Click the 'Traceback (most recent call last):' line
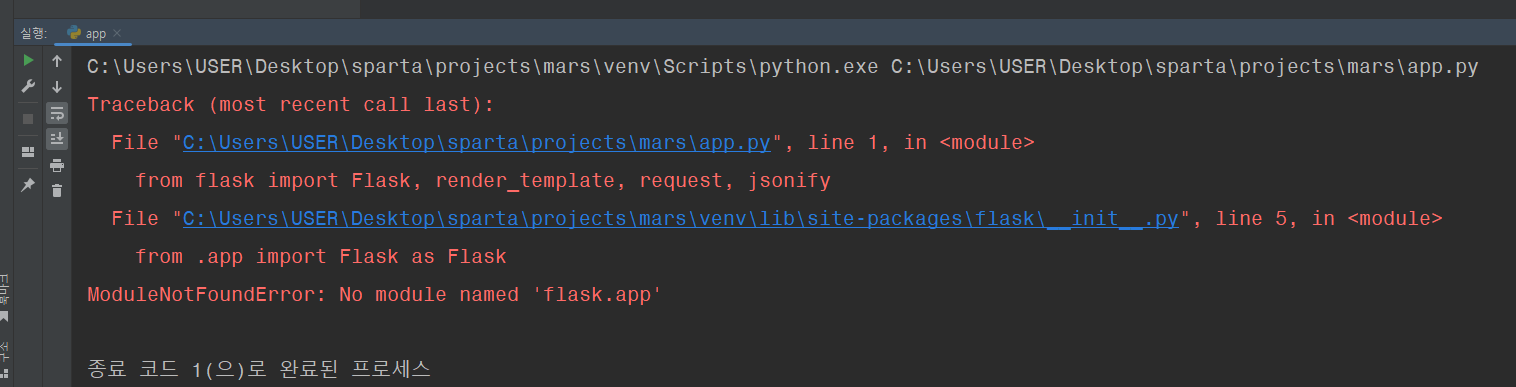The image size is (1516, 387). tap(291, 105)
